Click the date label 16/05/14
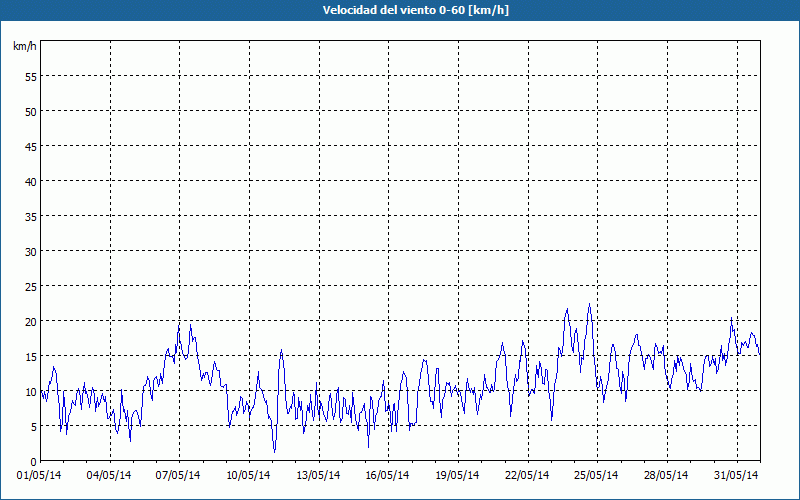800x500 pixels. coord(387,475)
